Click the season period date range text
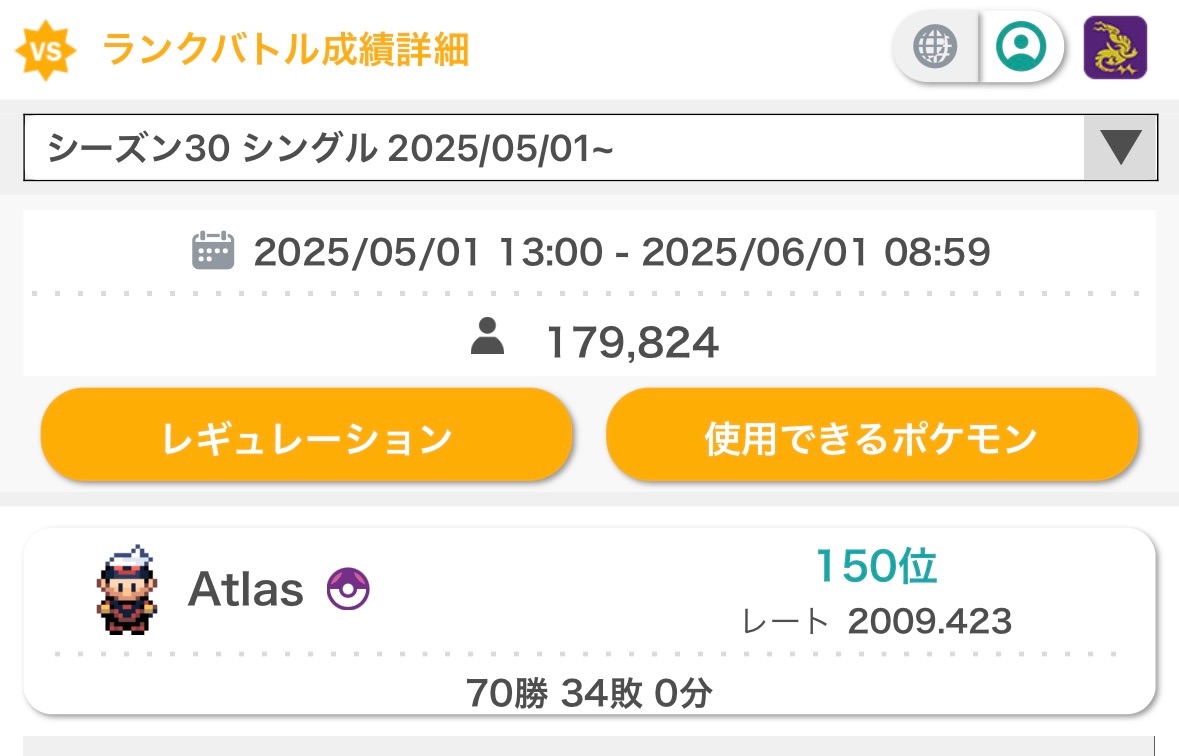This screenshot has width=1179, height=756. [x=621, y=252]
